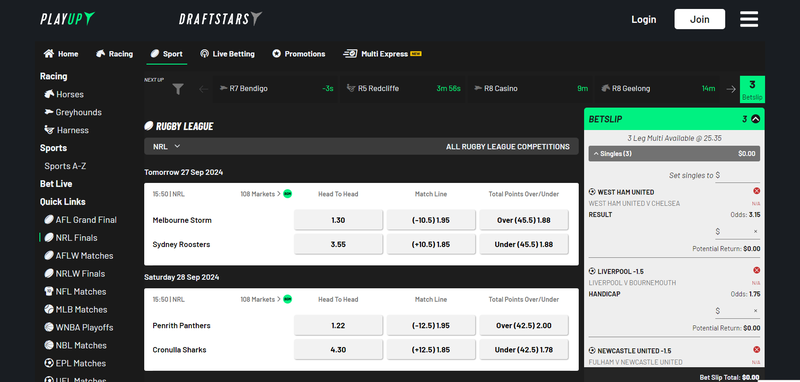This screenshot has height=382, width=800.
Task: Open Bet Live in the sidebar
Action: 56,184
